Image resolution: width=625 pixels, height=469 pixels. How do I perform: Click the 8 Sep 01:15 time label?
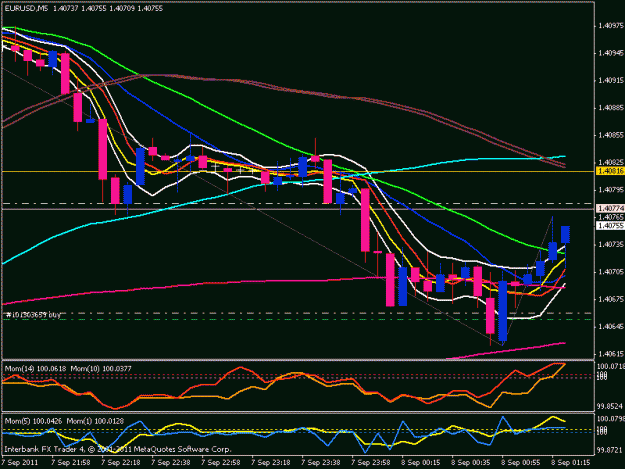click(x=570, y=463)
